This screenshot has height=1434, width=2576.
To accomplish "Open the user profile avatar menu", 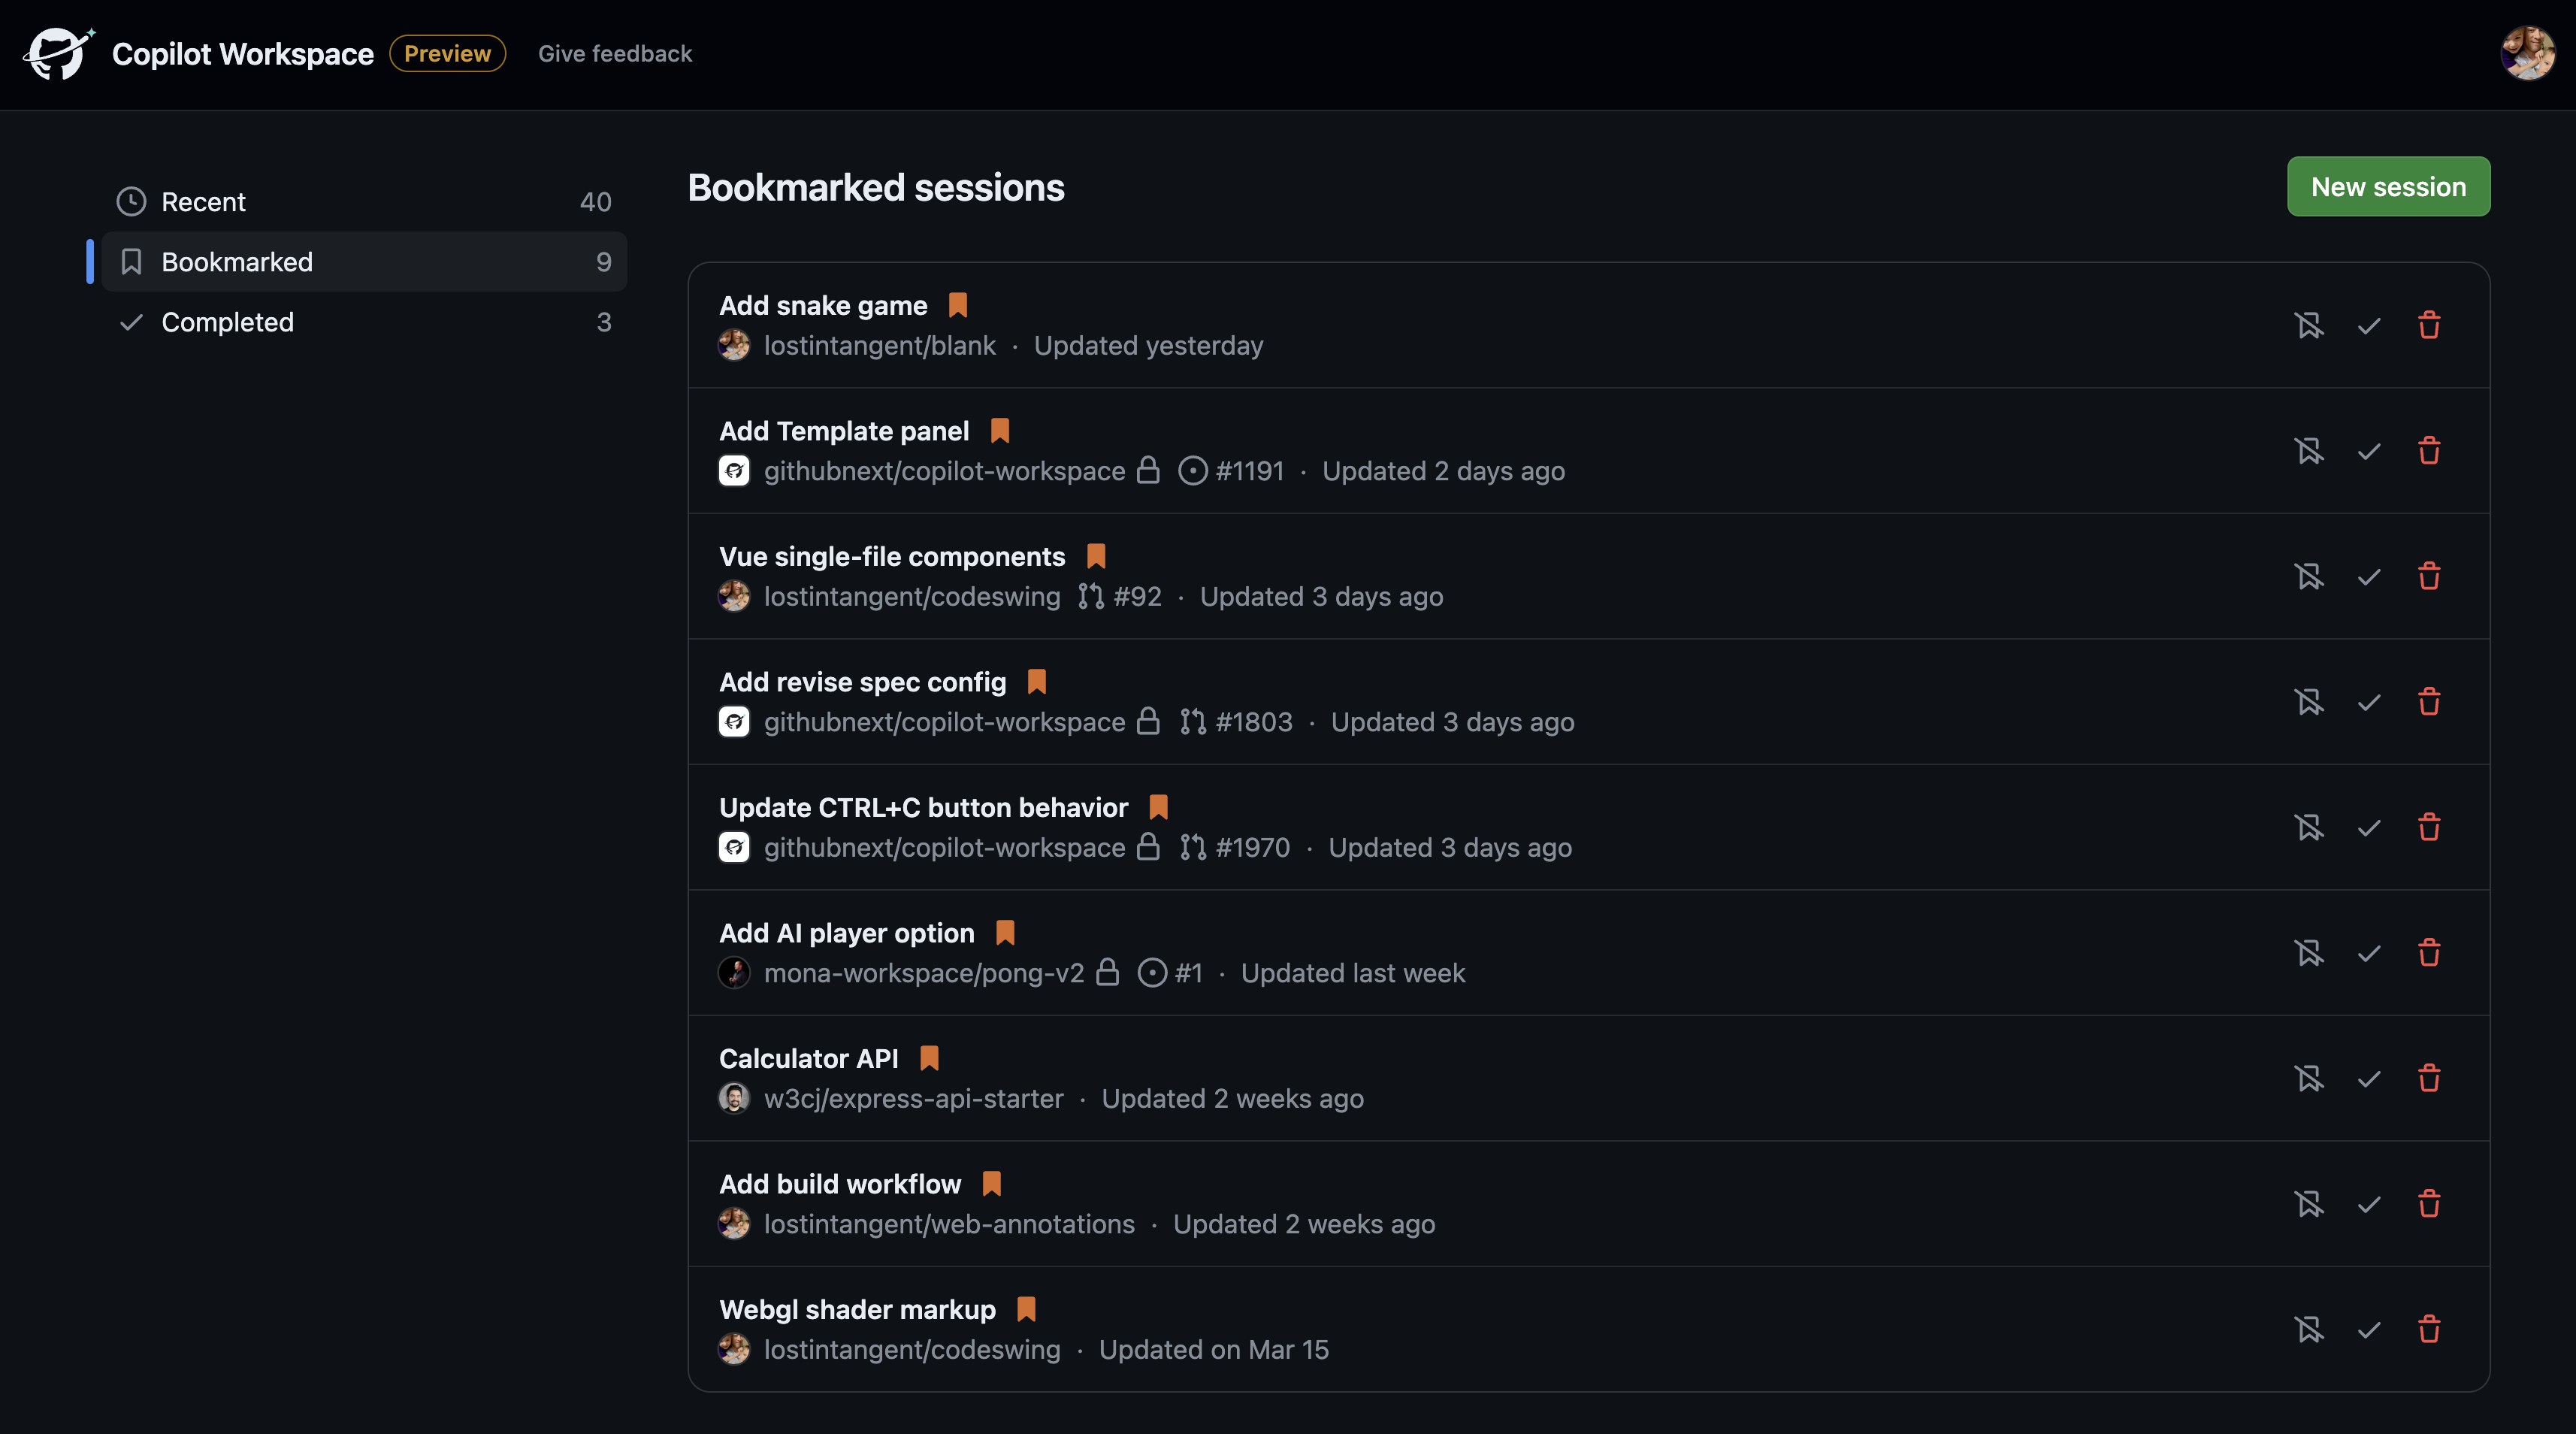I will pos(2527,54).
